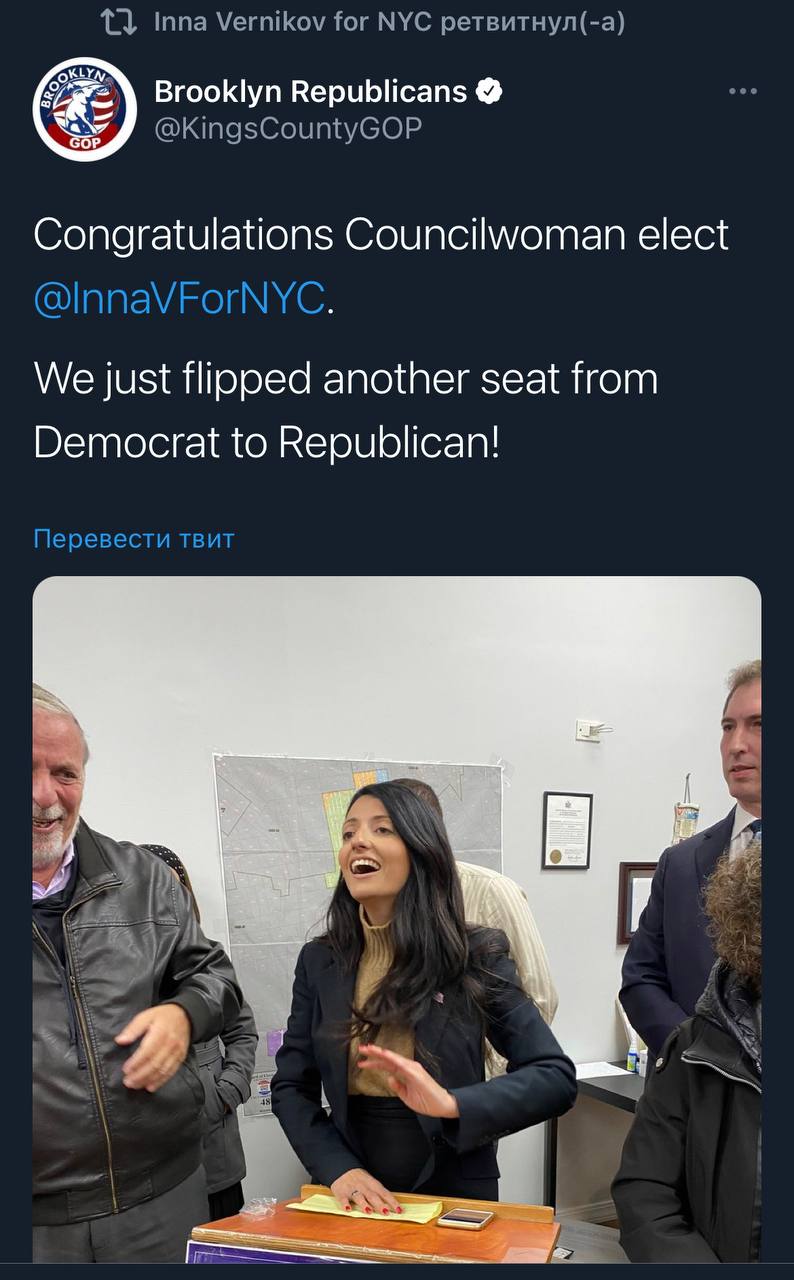Select the "Congratulations Councilwoman elect" text line

(381, 235)
